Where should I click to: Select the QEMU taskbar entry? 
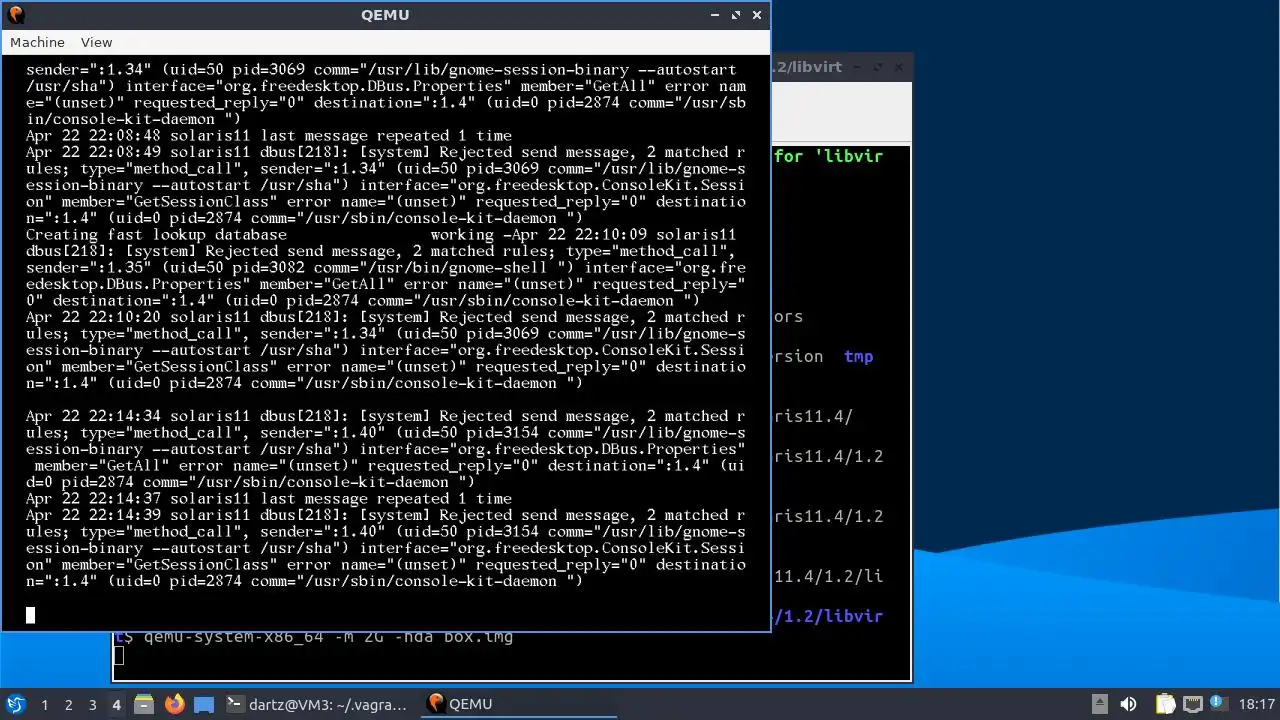pyautogui.click(x=520, y=704)
